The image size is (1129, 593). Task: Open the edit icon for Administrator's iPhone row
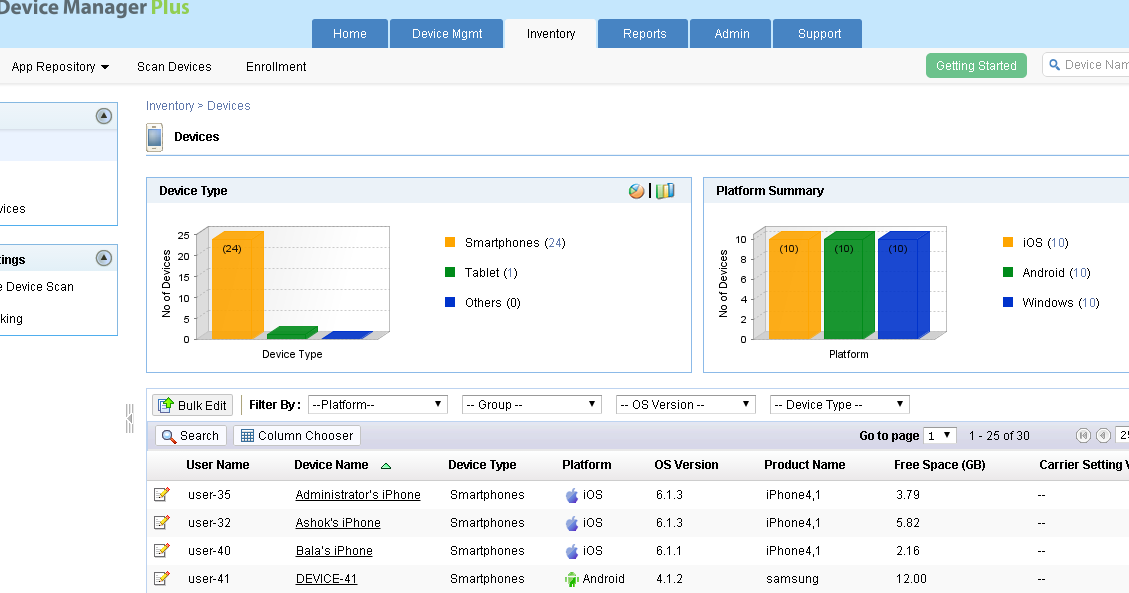pyautogui.click(x=163, y=494)
